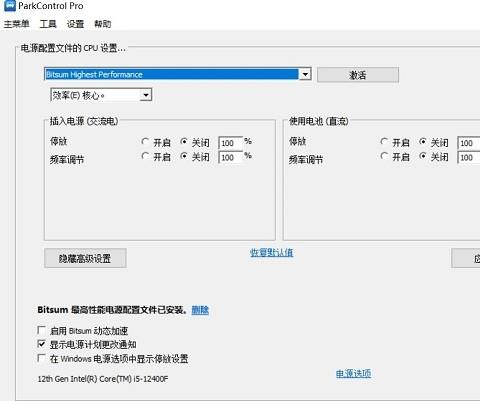Click the ParkControl Pro app icon
Viewport: 480px width, 401px height.
point(10,6)
